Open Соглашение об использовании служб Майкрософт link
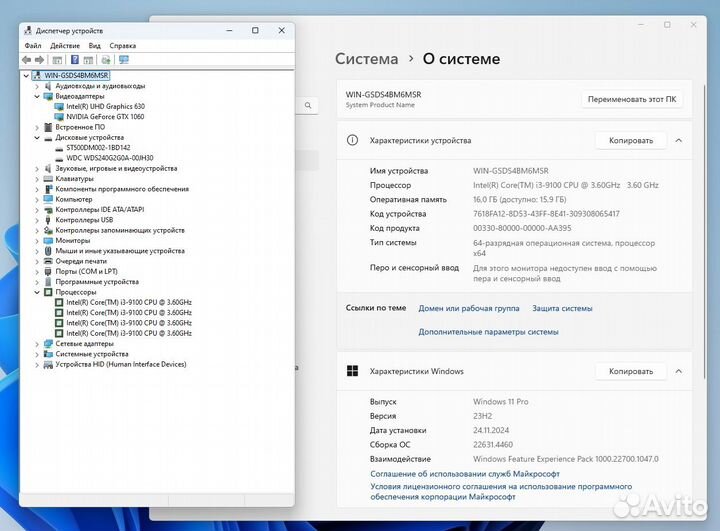Image resolution: width=720 pixels, height=531 pixels. click(x=465, y=474)
